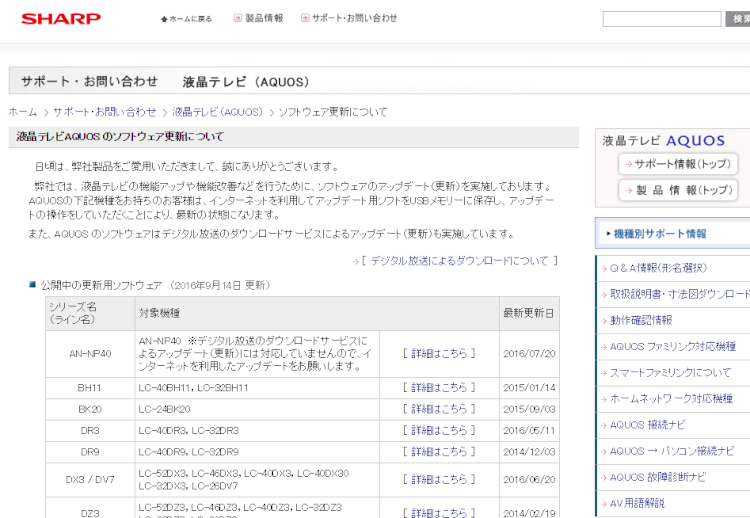Click the 製品情報(トップ) sidebar button
The width and height of the screenshot is (750, 518).
pyautogui.click(x=678, y=190)
